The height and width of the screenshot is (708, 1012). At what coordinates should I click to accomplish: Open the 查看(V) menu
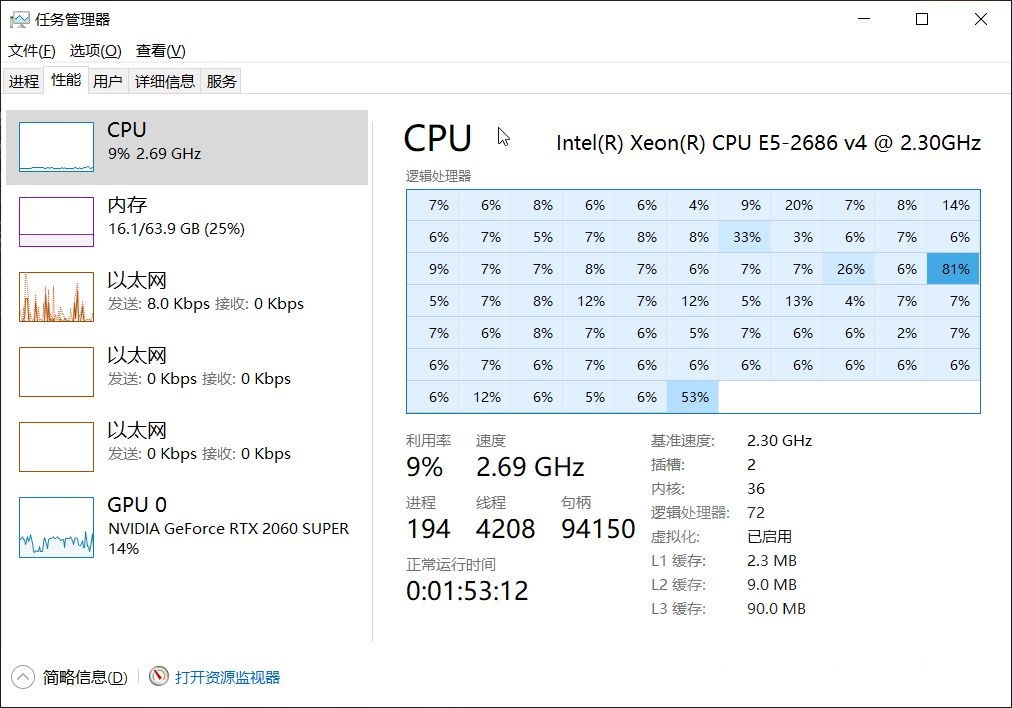(x=161, y=51)
